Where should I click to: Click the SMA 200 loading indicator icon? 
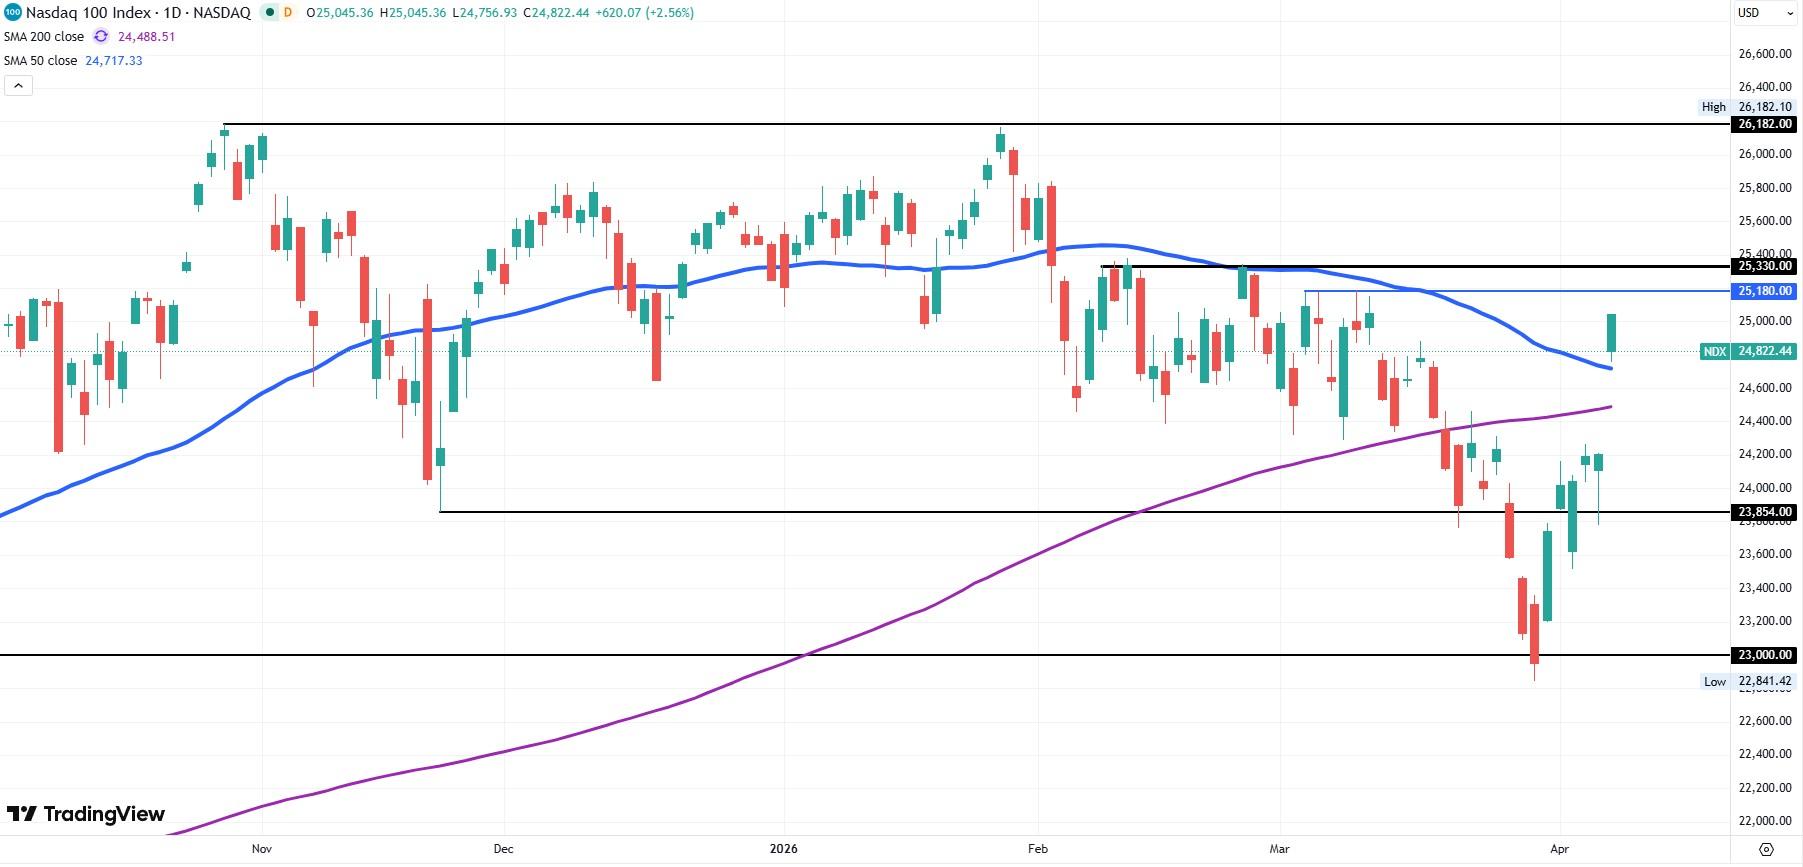[99, 35]
